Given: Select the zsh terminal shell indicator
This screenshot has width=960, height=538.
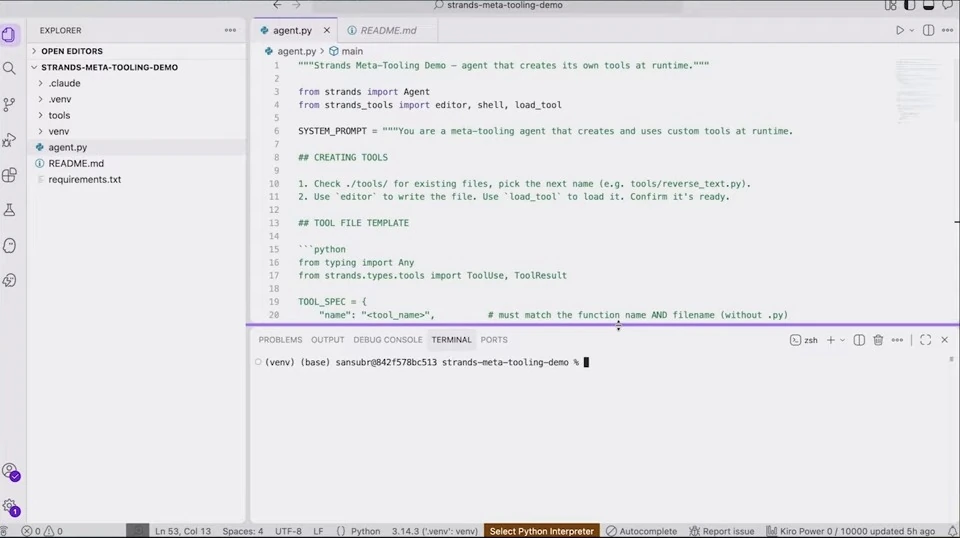Looking at the screenshot, I should click(804, 340).
